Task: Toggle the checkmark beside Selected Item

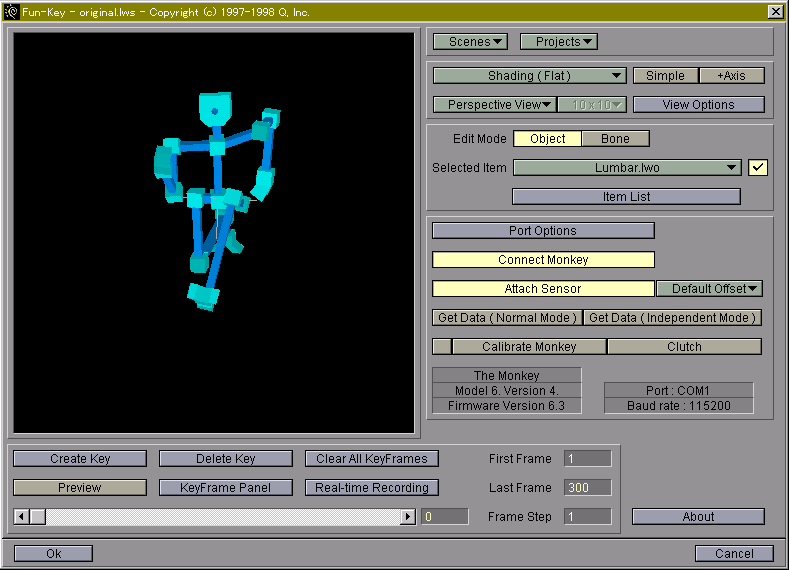Action: pyautogui.click(x=758, y=168)
